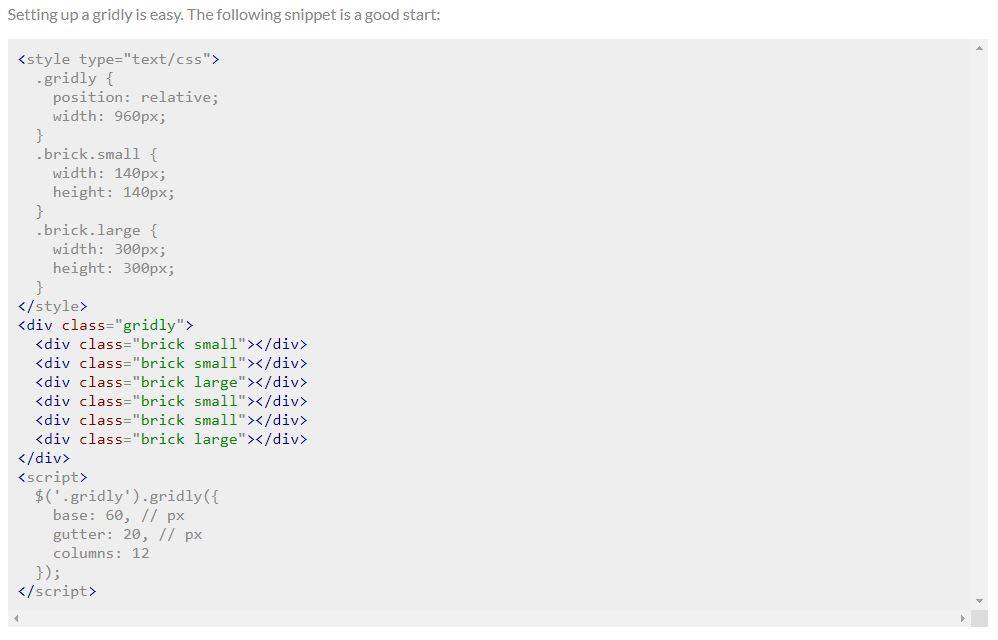Click the 'gutter: 20, // px' line
998x640 pixels.
(x=127, y=534)
